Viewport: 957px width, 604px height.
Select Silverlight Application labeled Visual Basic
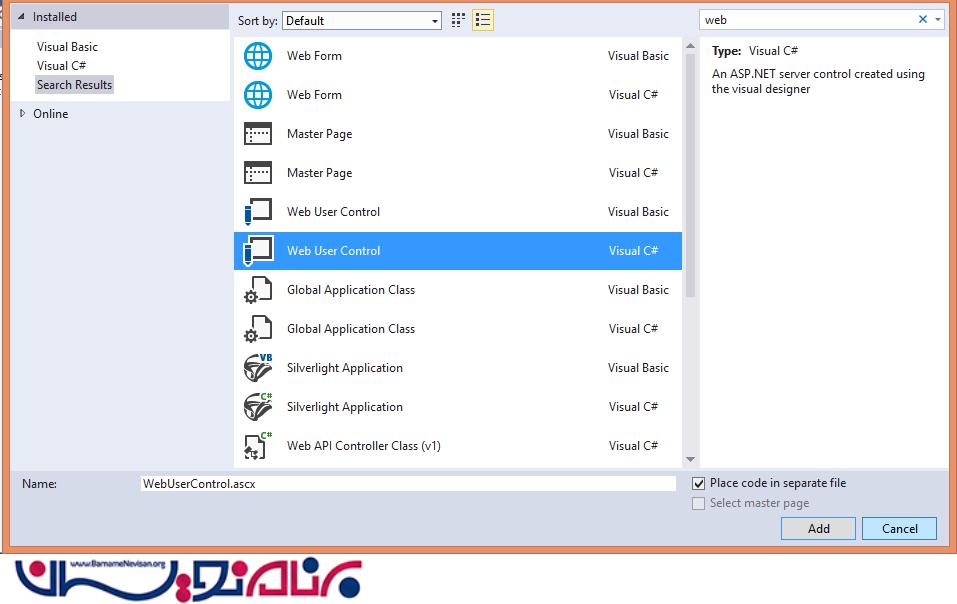(x=458, y=368)
